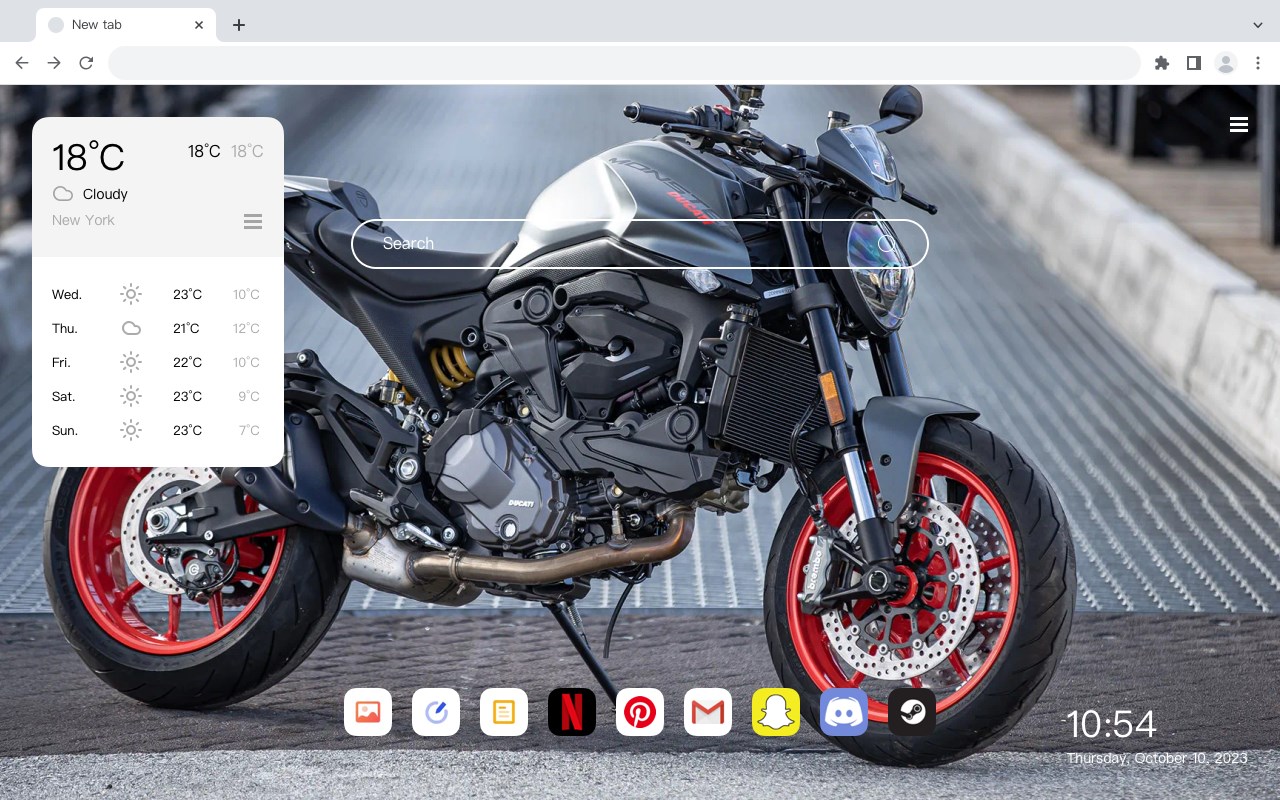Click the sun icon for Saturday
Image resolution: width=1280 pixels, height=800 pixels.
pos(131,396)
